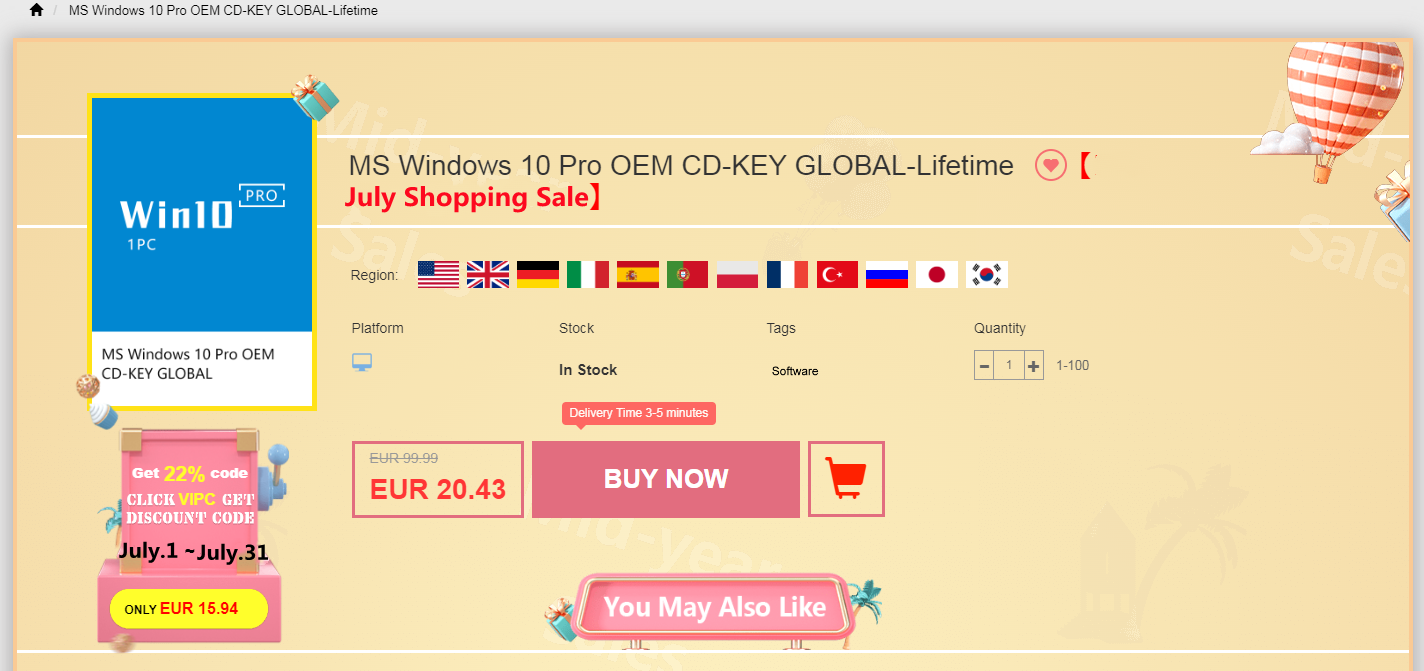Select the French flag region

[x=788, y=274]
